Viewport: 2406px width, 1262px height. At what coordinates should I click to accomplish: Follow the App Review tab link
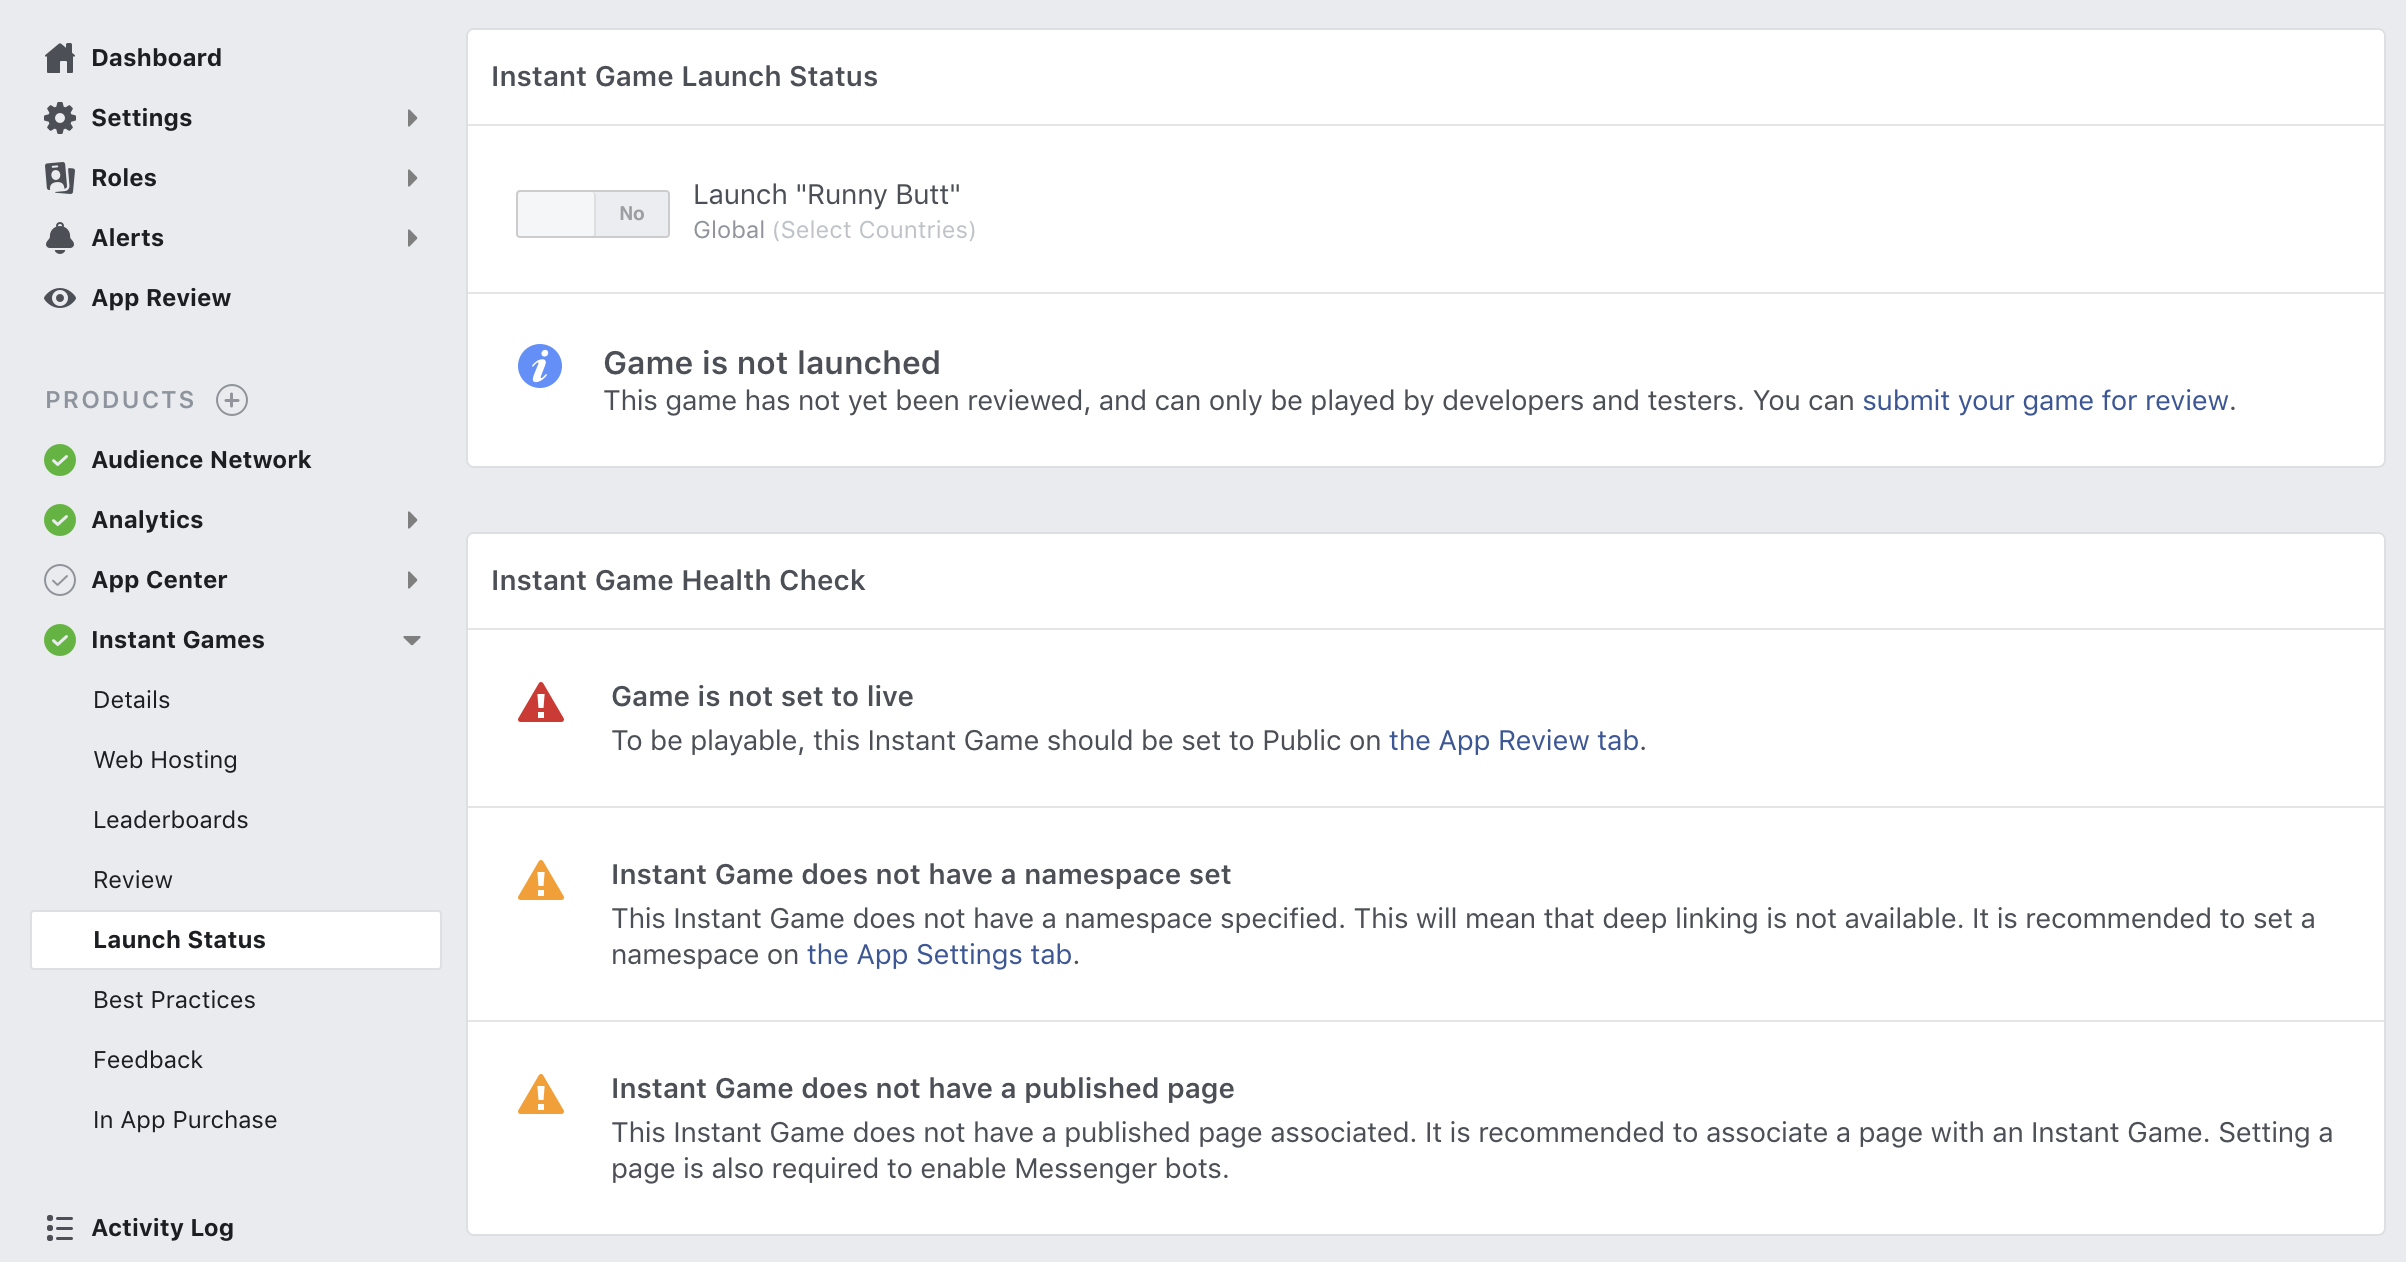[1514, 741]
